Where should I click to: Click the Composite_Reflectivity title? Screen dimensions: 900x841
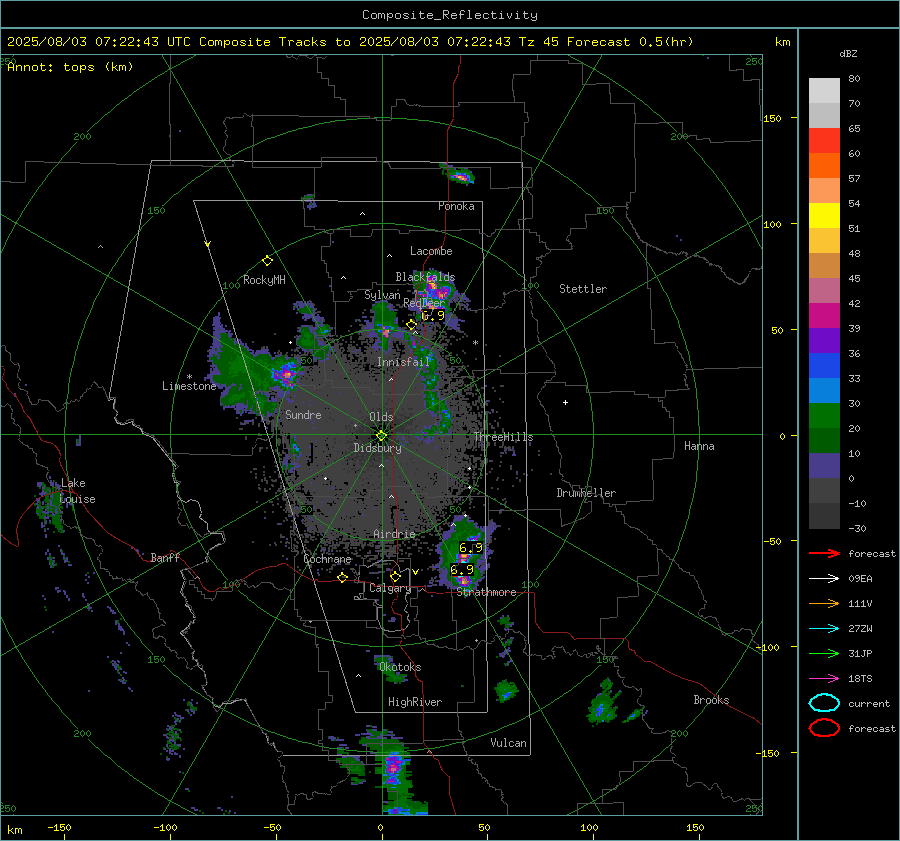click(450, 15)
